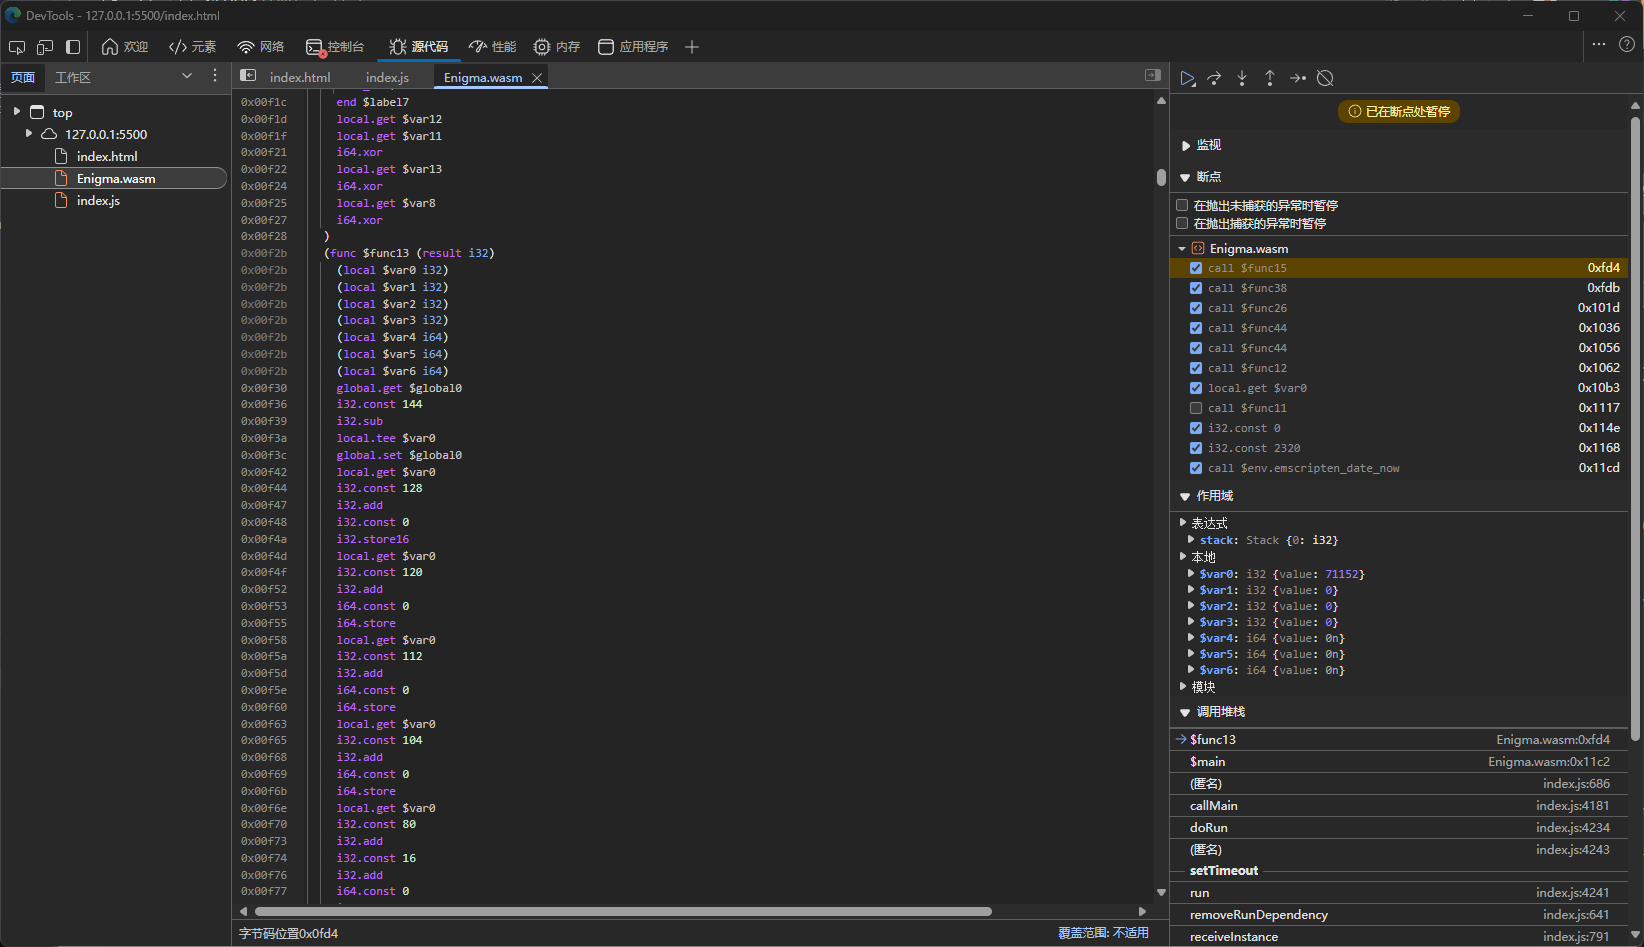Step out of current function

coord(1270,78)
